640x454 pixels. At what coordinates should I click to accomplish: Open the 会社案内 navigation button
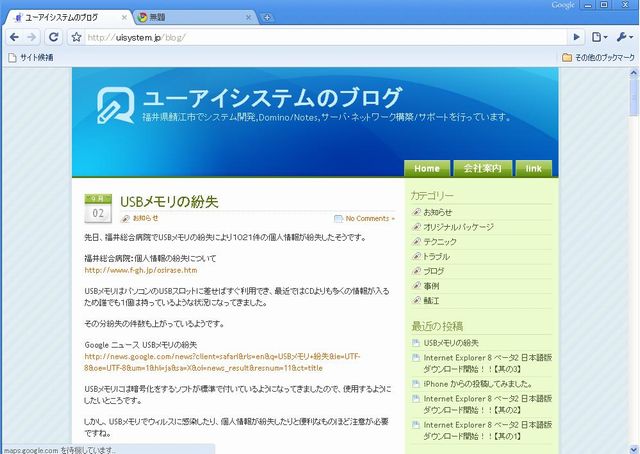(x=482, y=168)
